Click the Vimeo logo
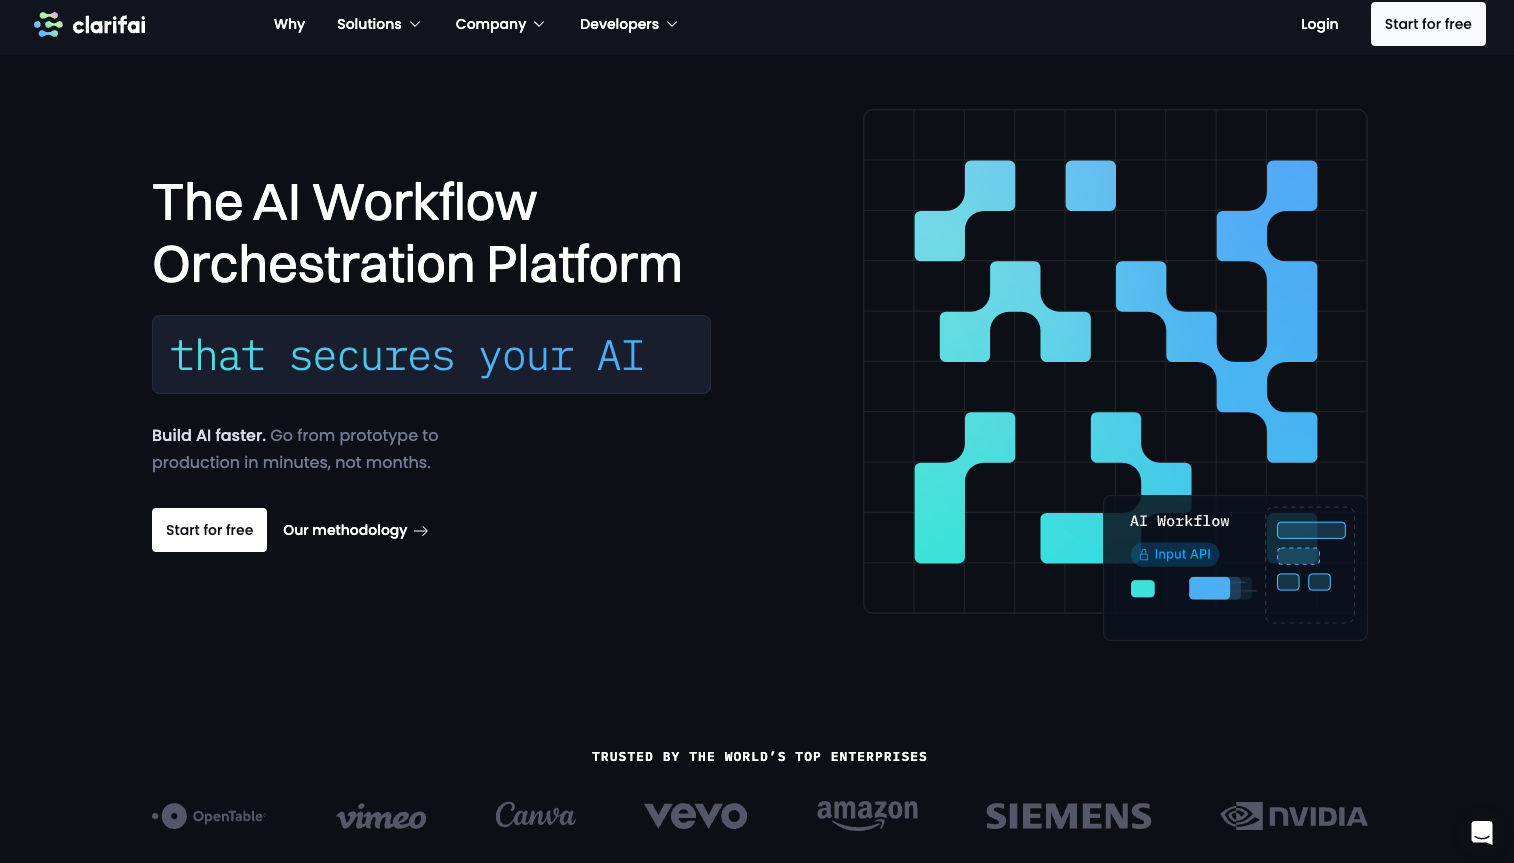Viewport: 1514px width, 863px height. click(381, 817)
